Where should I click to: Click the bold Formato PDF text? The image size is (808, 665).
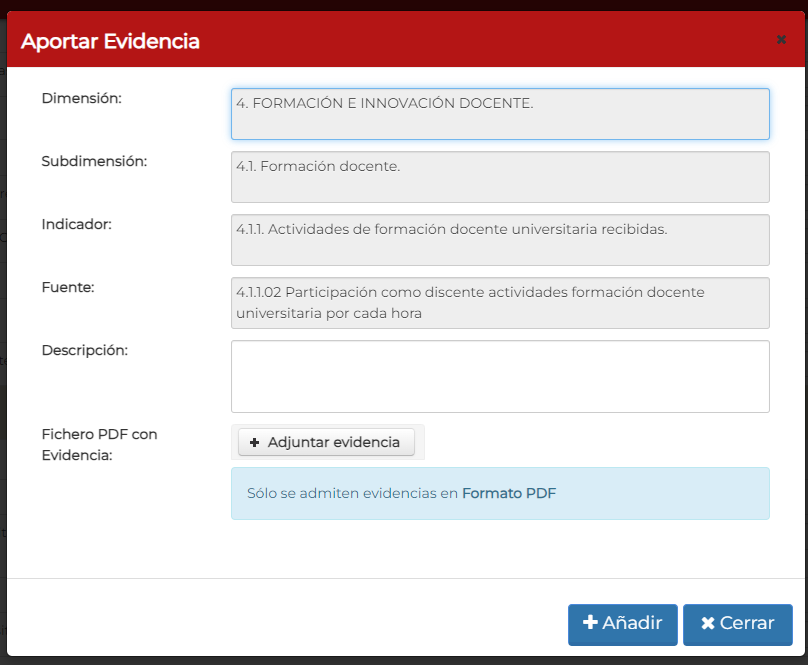[509, 494]
